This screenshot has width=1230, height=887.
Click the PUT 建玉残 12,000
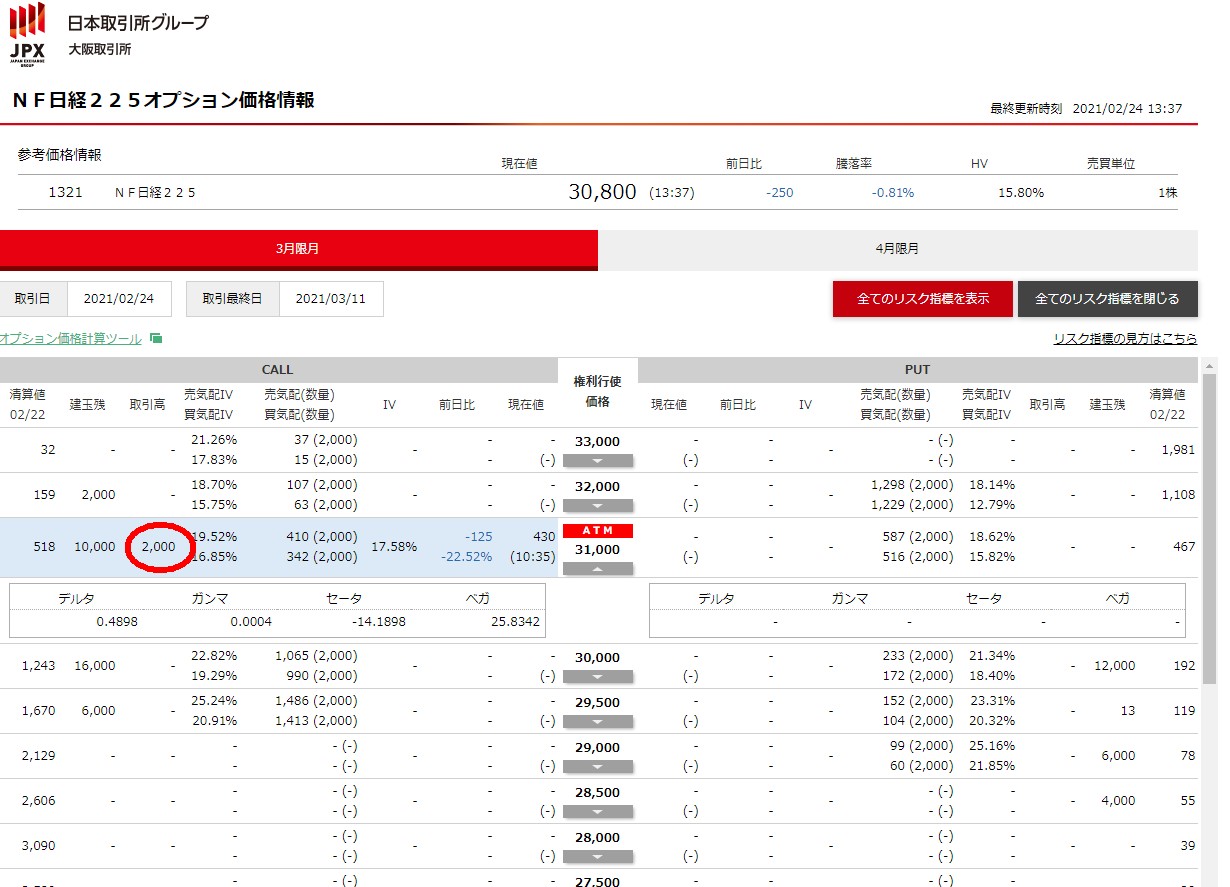[x=1114, y=666]
